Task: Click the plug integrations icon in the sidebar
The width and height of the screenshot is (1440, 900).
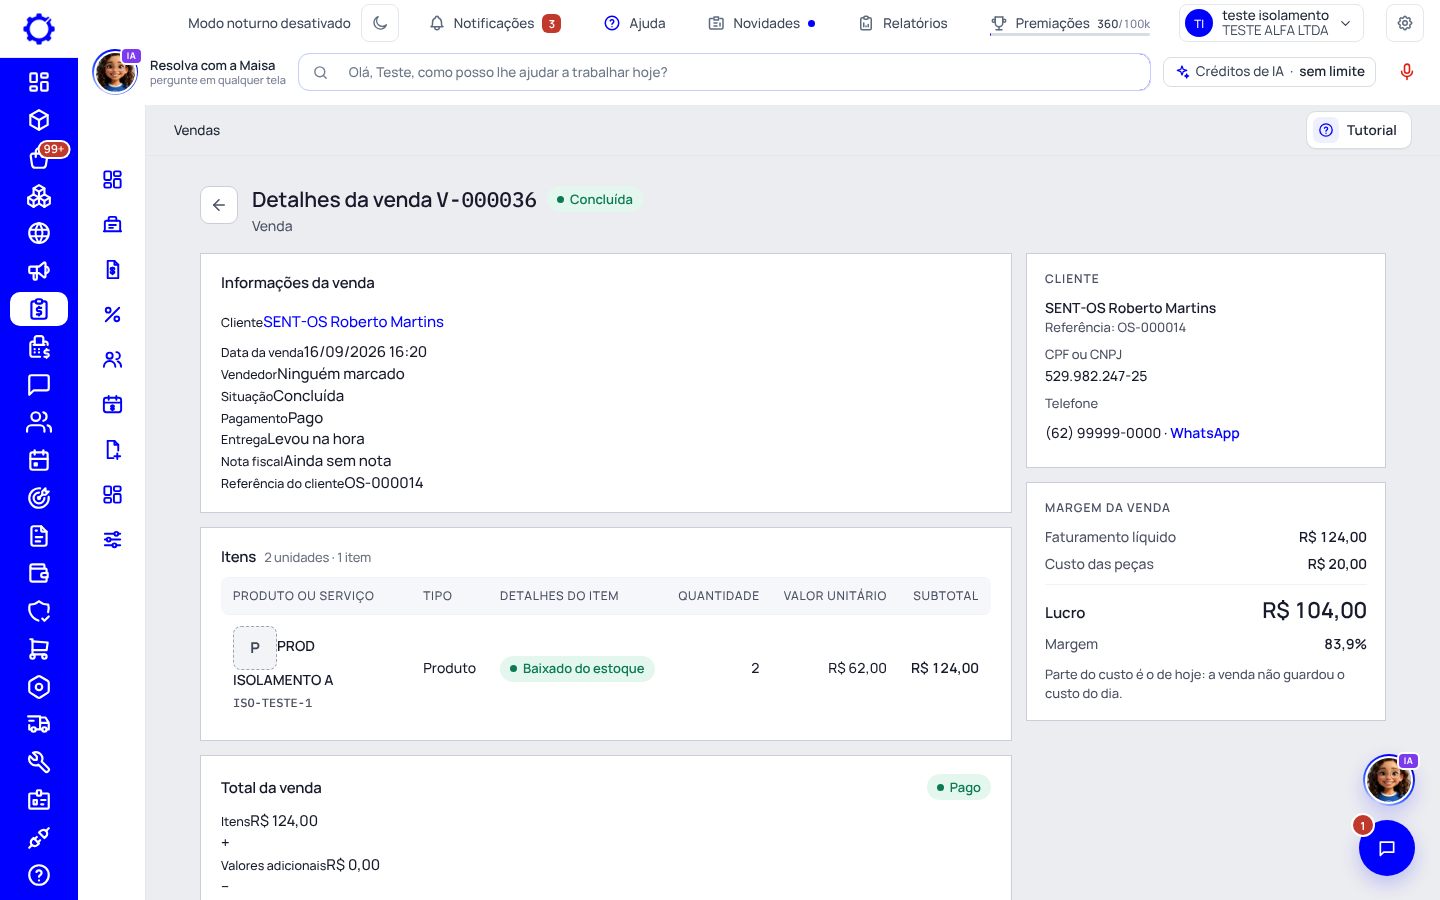Action: point(39,838)
